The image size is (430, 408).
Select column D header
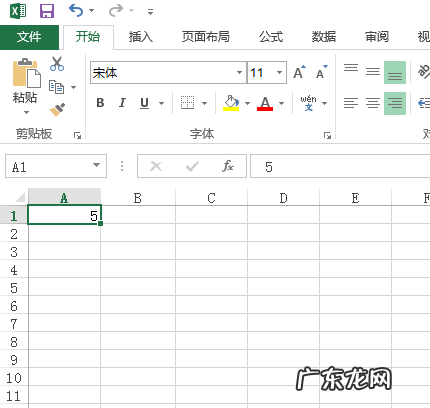coord(283,197)
